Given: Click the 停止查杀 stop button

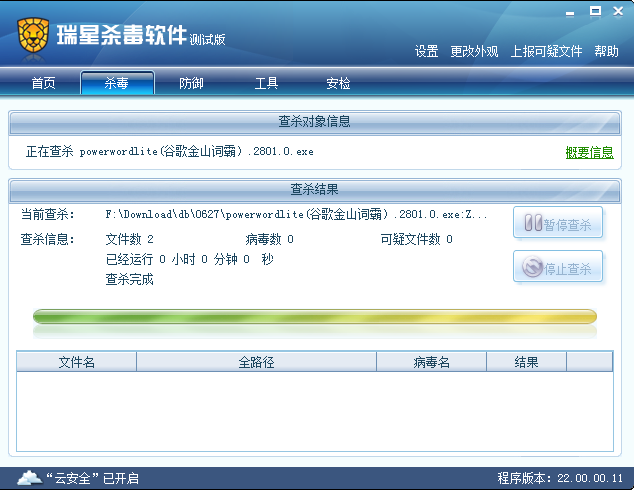Looking at the screenshot, I should pyautogui.click(x=558, y=267).
